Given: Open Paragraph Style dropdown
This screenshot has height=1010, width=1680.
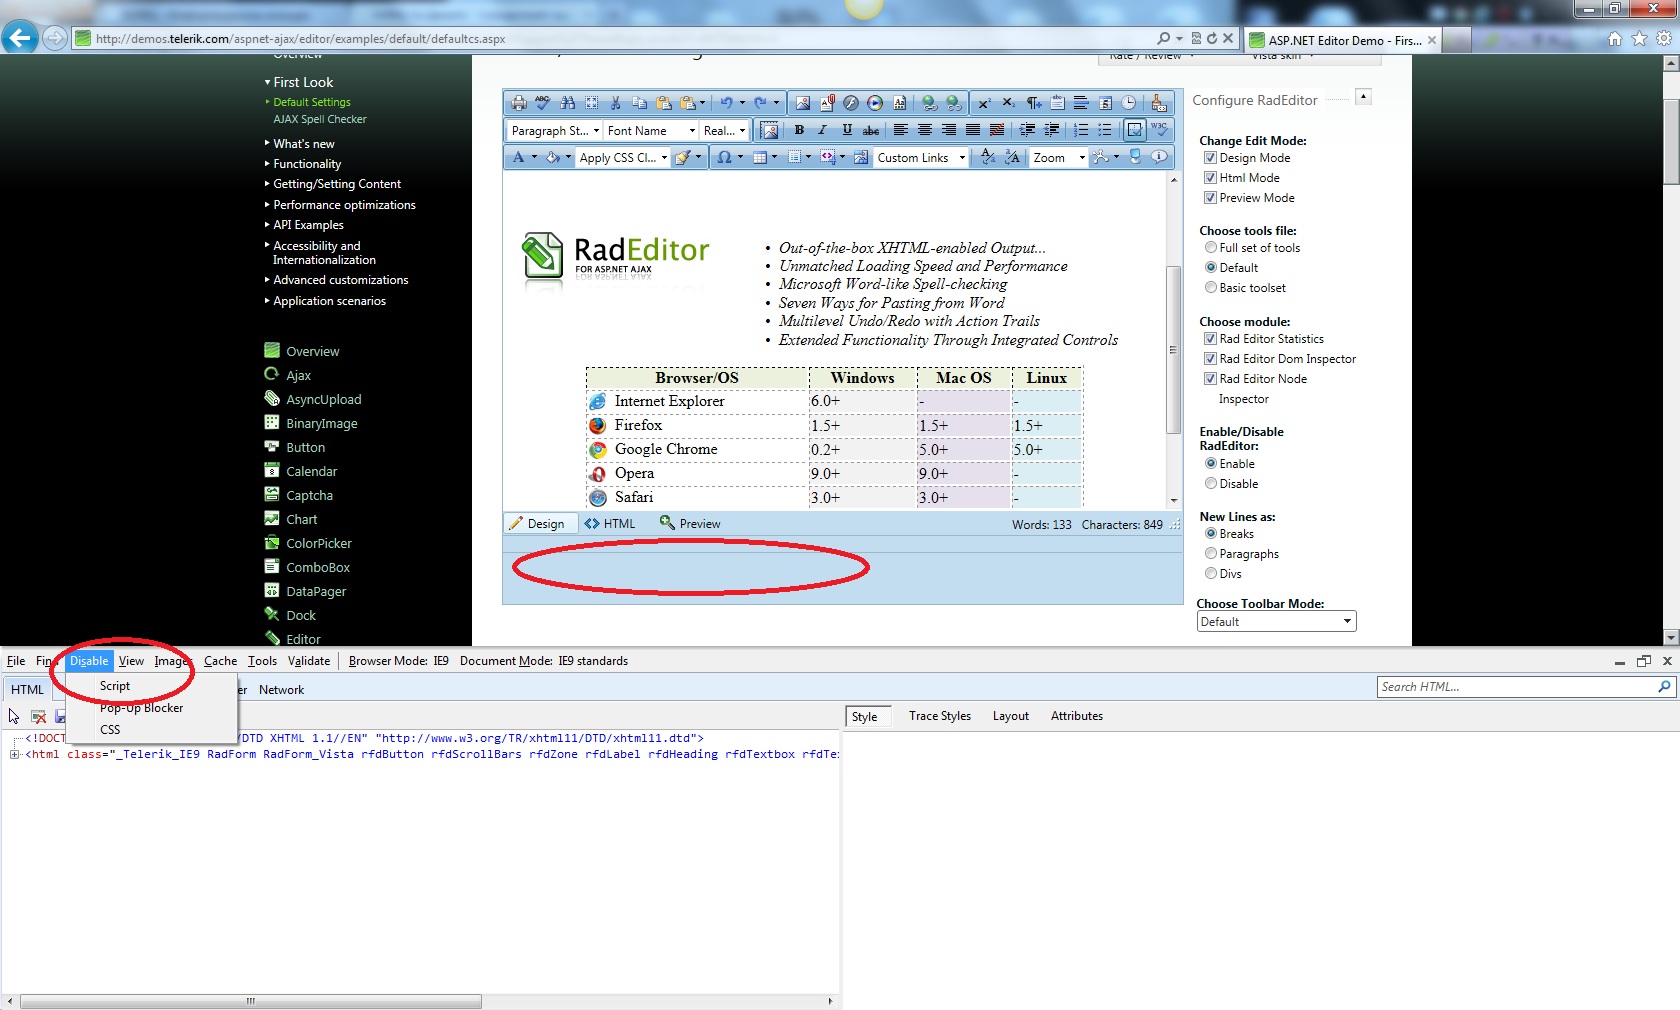Looking at the screenshot, I should tap(555, 130).
